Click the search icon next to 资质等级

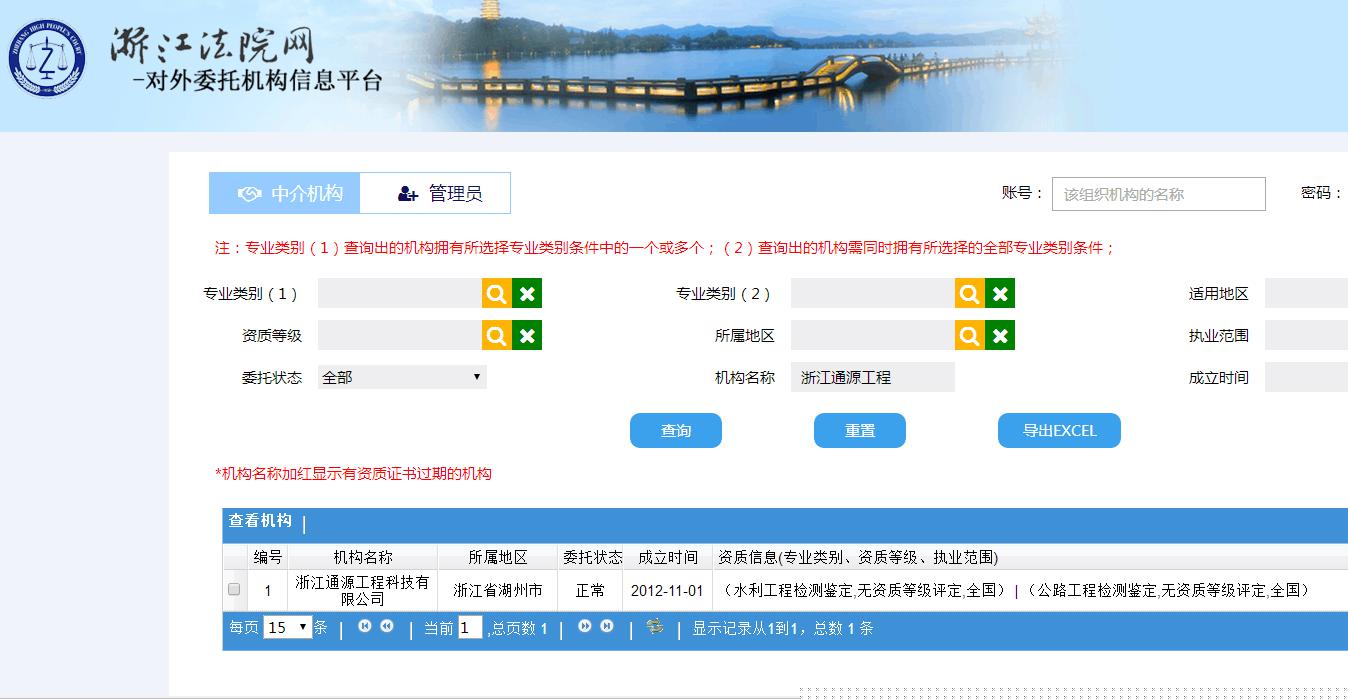[497, 335]
